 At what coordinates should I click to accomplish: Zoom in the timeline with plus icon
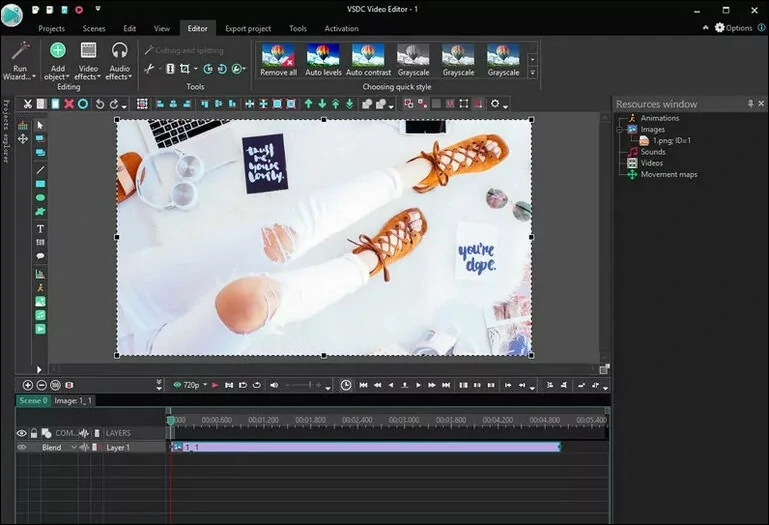pyautogui.click(x=27, y=385)
